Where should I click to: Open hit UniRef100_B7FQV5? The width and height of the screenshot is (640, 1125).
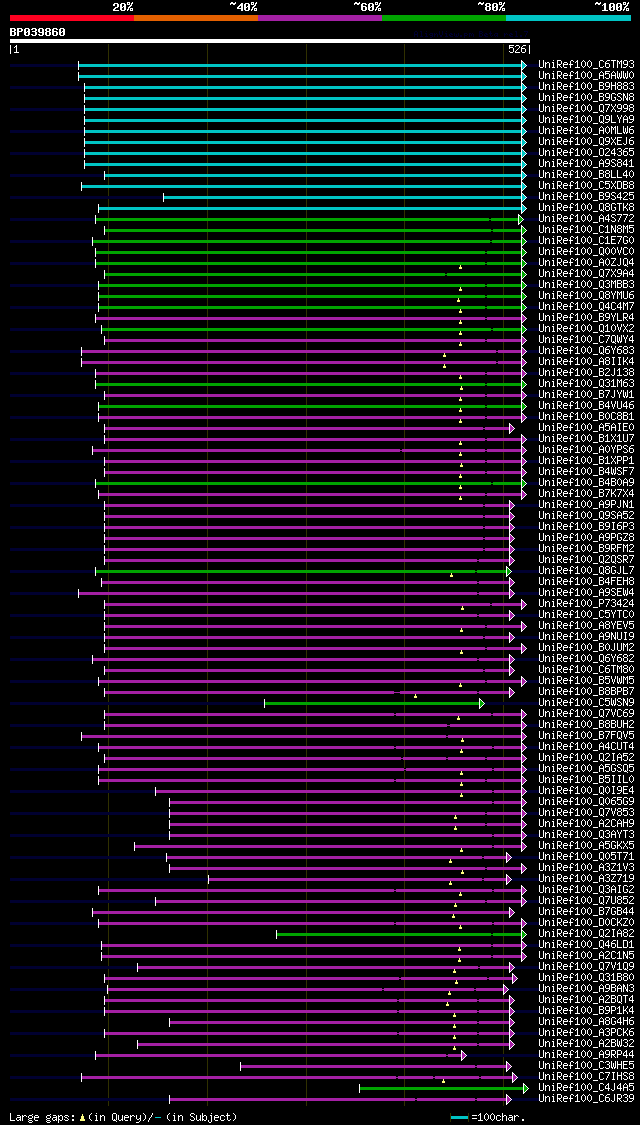point(586,735)
